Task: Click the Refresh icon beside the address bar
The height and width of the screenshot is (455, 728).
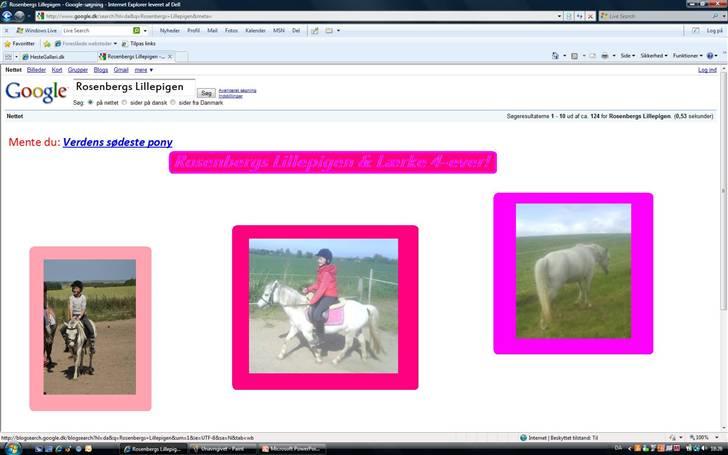Action: pos(579,16)
